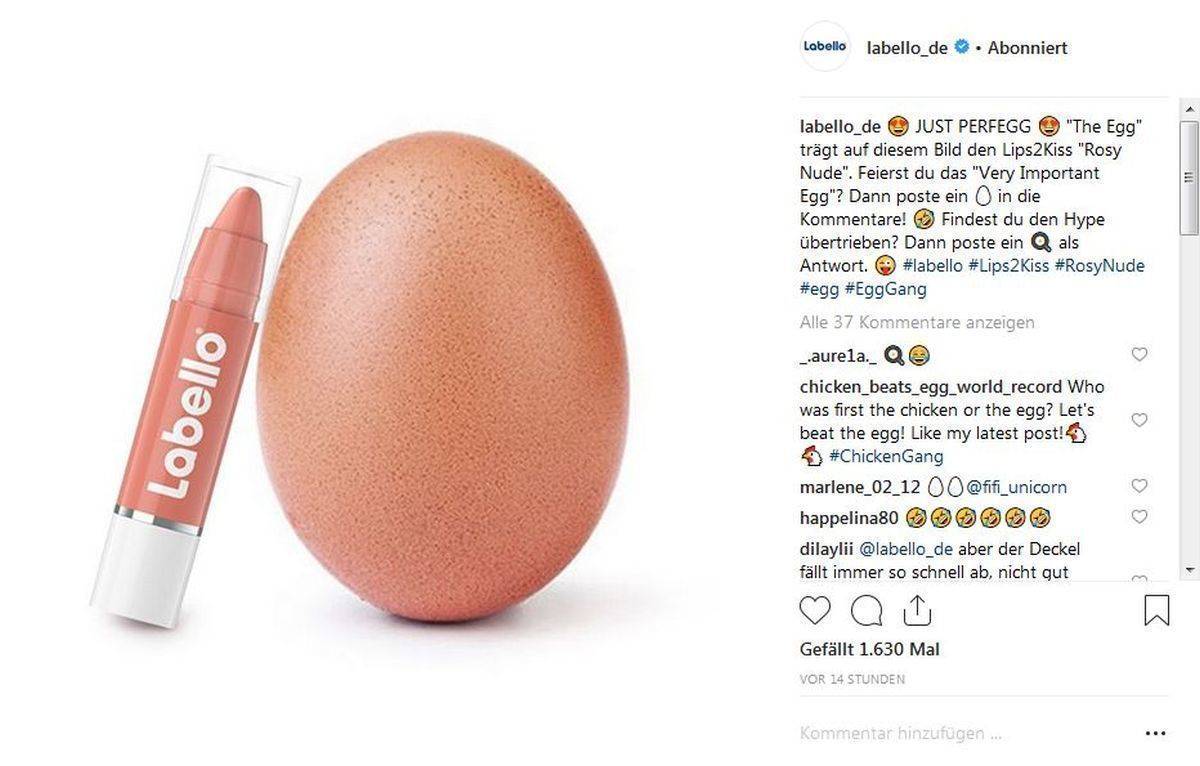Click the share arrow icon

coord(916,610)
